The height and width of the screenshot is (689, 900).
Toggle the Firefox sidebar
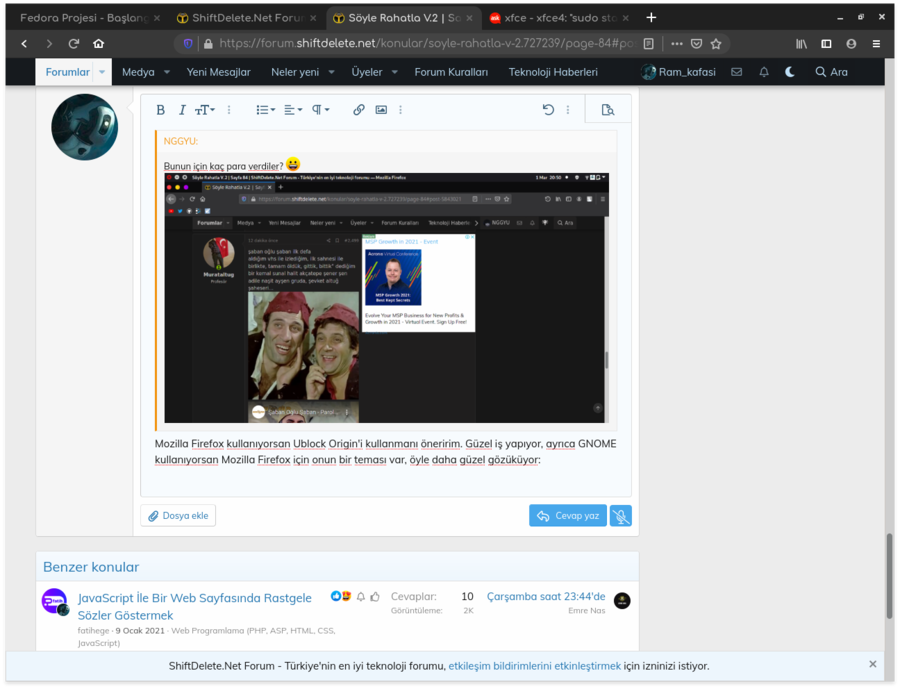(827, 44)
